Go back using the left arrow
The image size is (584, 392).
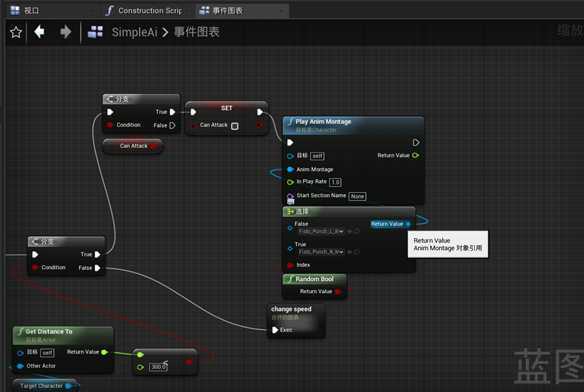[x=39, y=32]
